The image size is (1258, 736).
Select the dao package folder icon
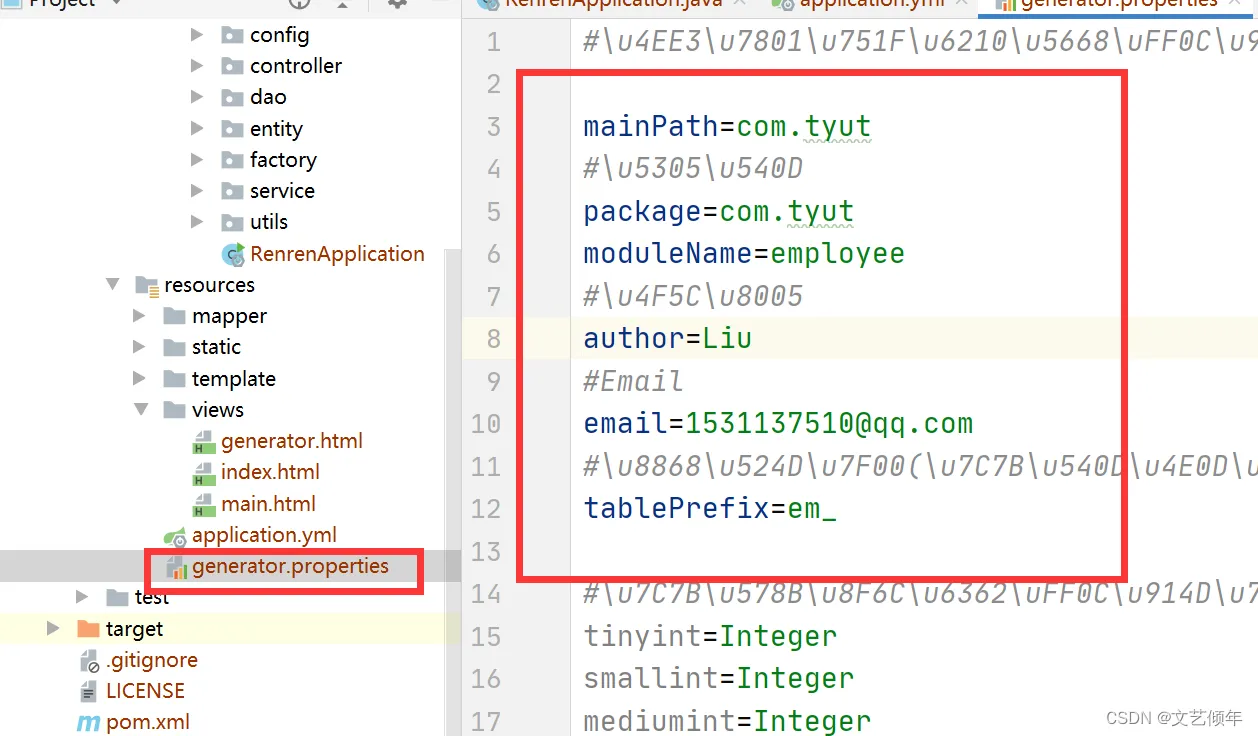click(232, 97)
